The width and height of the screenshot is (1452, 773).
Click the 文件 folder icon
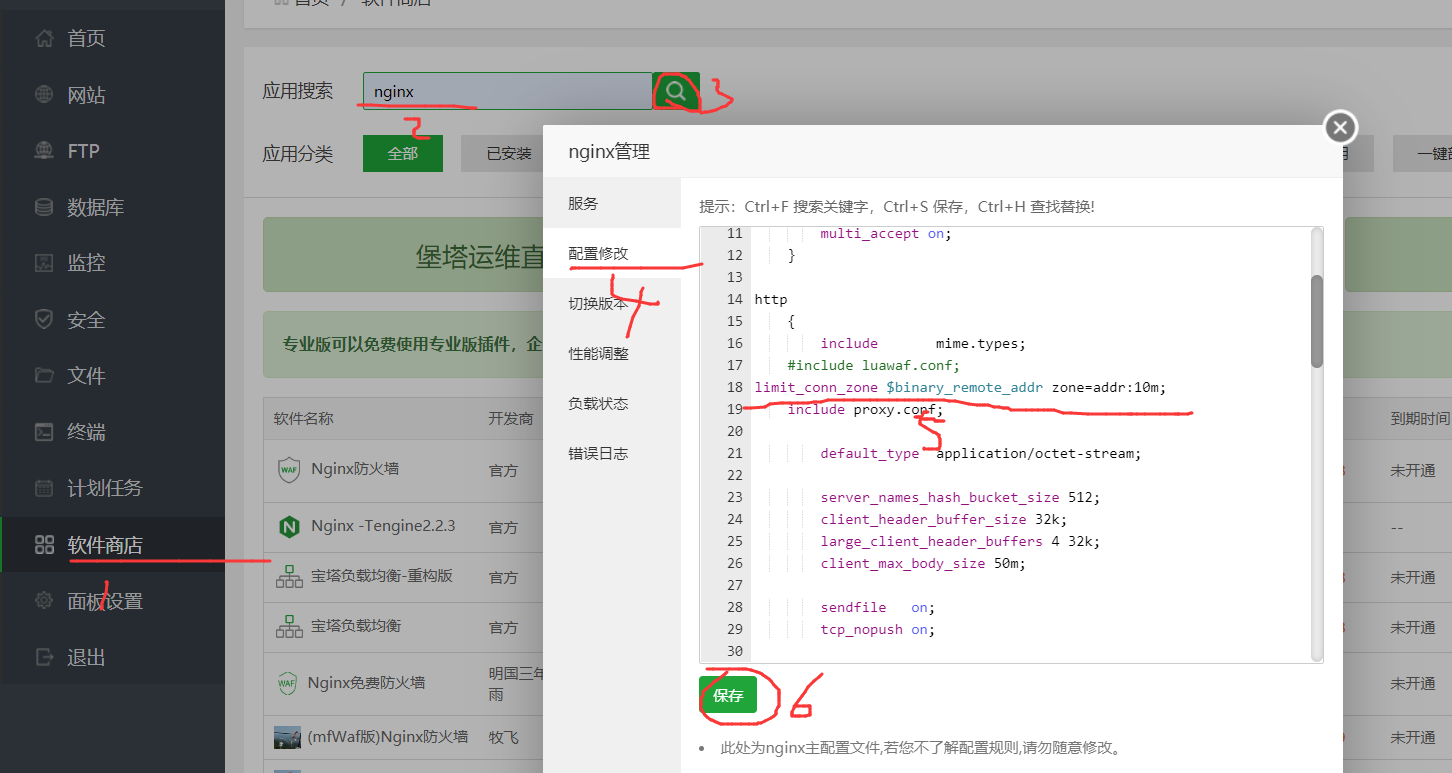(x=43, y=376)
